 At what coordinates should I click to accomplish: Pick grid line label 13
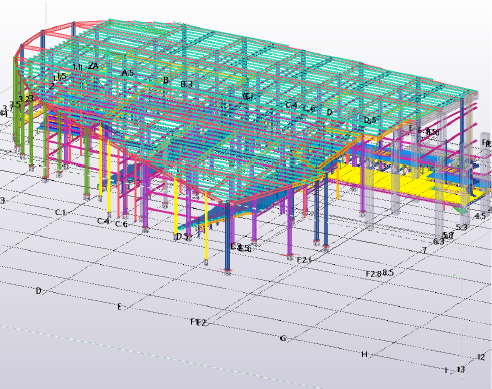[x=461, y=369]
